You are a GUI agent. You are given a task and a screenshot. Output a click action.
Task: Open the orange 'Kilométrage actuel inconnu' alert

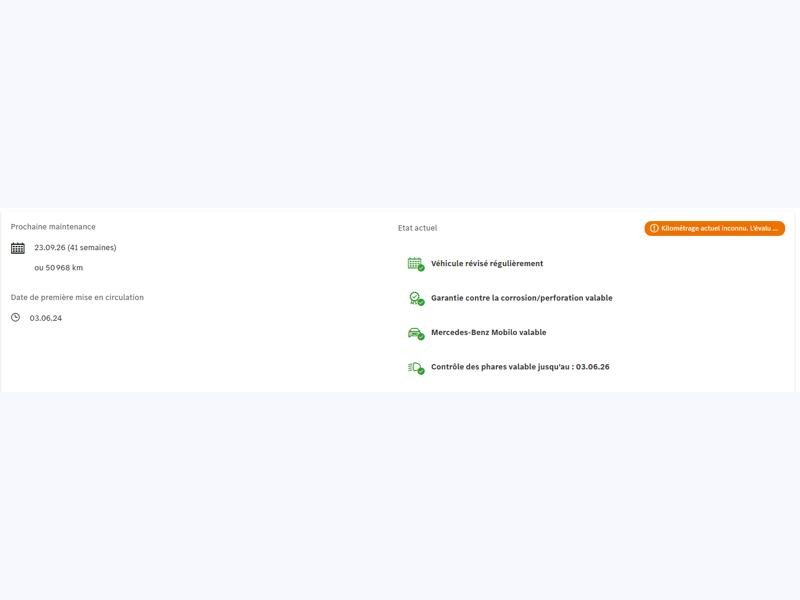click(x=715, y=228)
